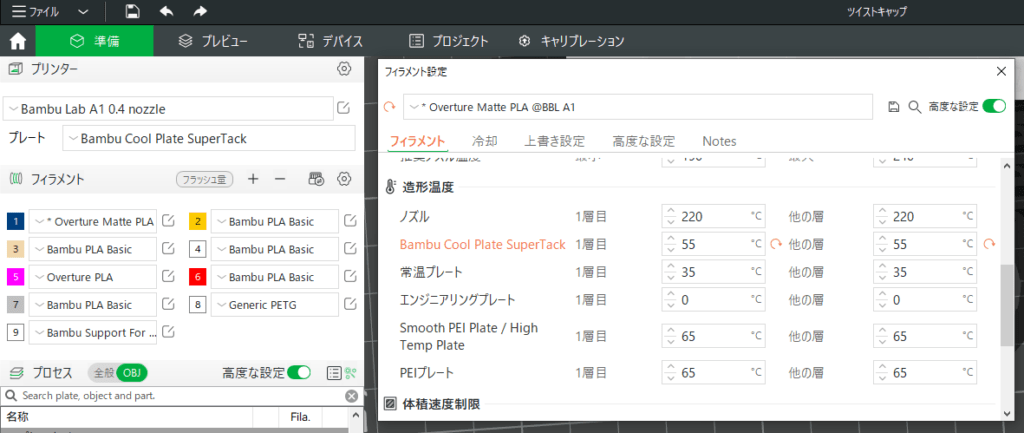Click filament 5 magenta color swatch
The image size is (1024, 433).
16,277
